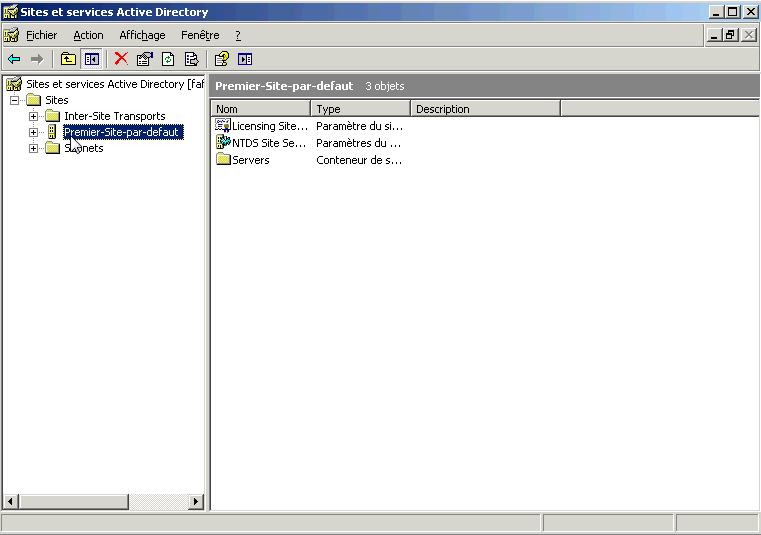The height and width of the screenshot is (535, 761).
Task: Go up one level with folder icon
Action: click(x=68, y=59)
